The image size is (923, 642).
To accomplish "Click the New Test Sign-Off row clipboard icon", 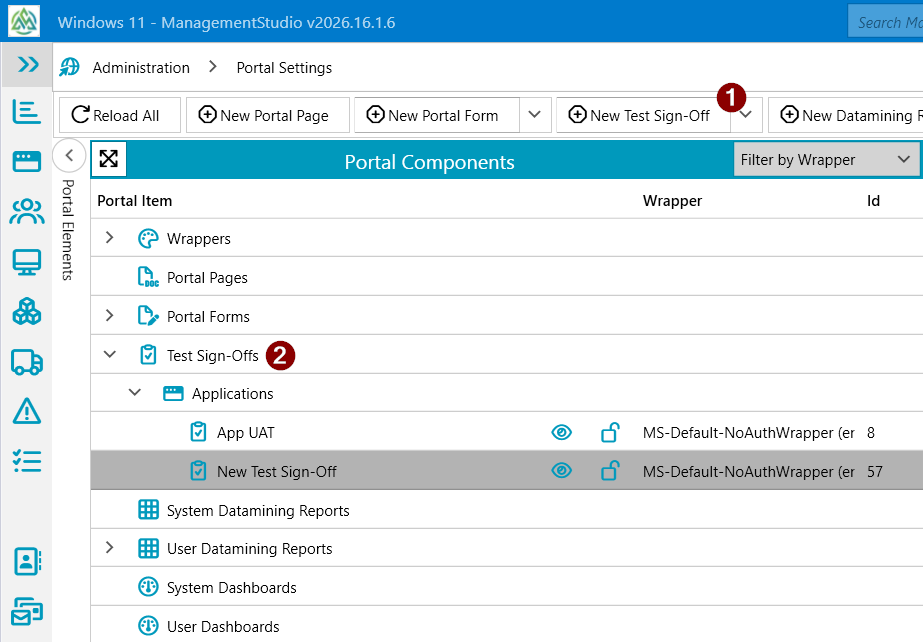I will pos(198,471).
